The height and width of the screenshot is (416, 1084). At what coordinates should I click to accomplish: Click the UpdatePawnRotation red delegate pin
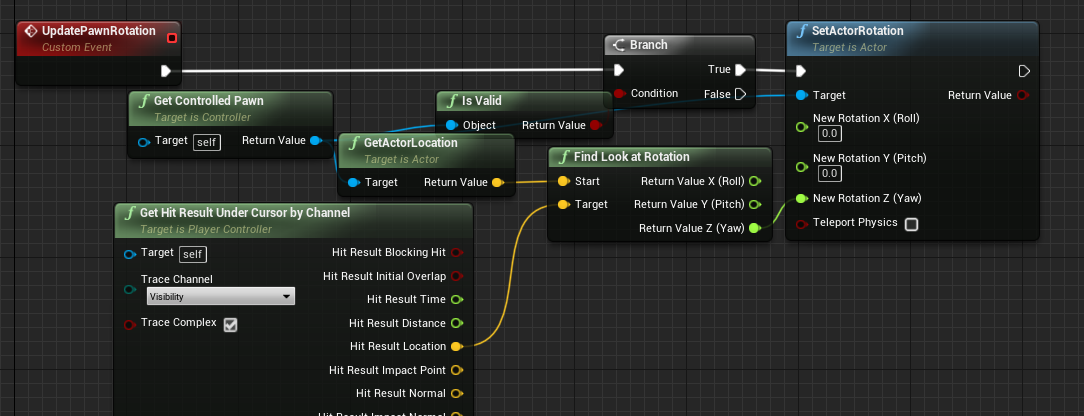tap(172, 38)
